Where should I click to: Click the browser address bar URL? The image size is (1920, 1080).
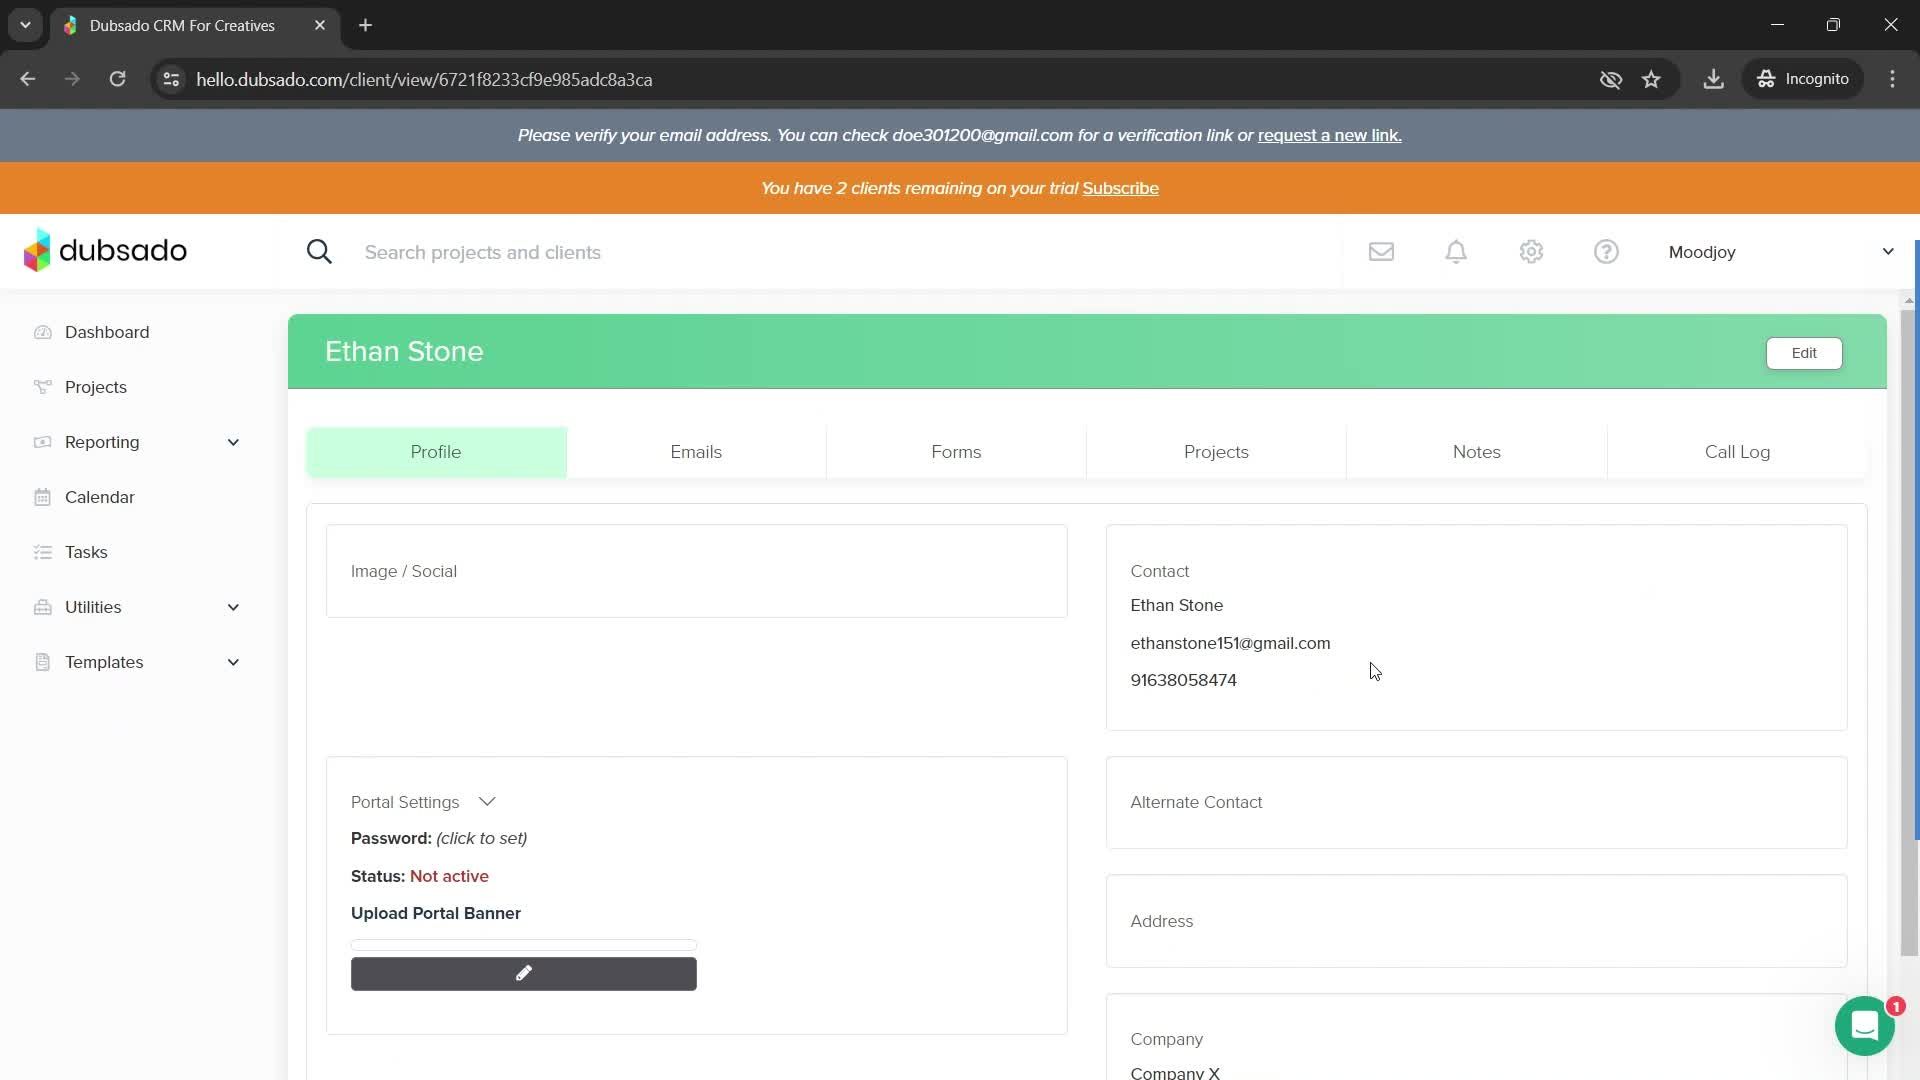424,80
